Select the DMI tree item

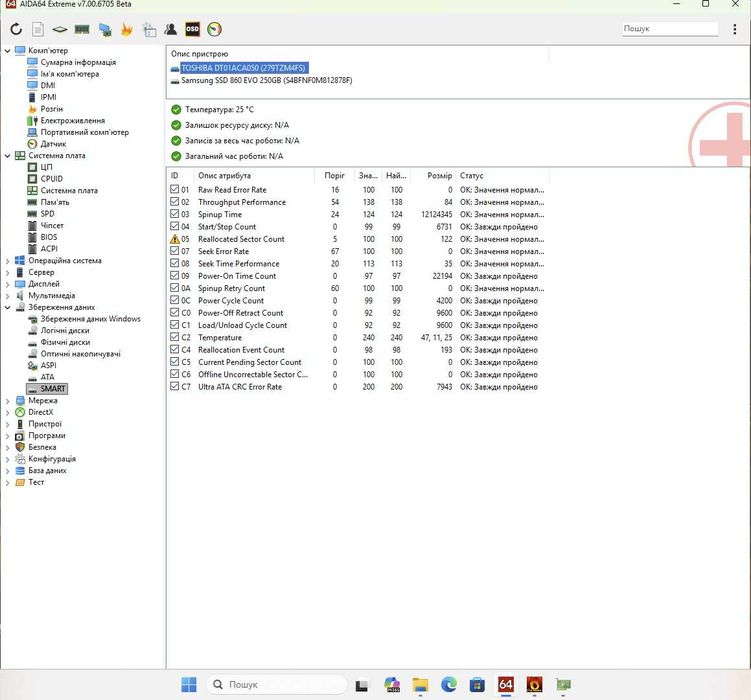coord(48,85)
